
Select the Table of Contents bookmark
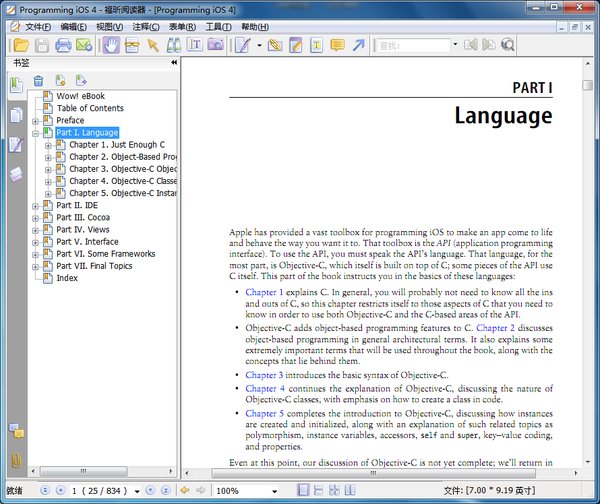tap(90, 108)
